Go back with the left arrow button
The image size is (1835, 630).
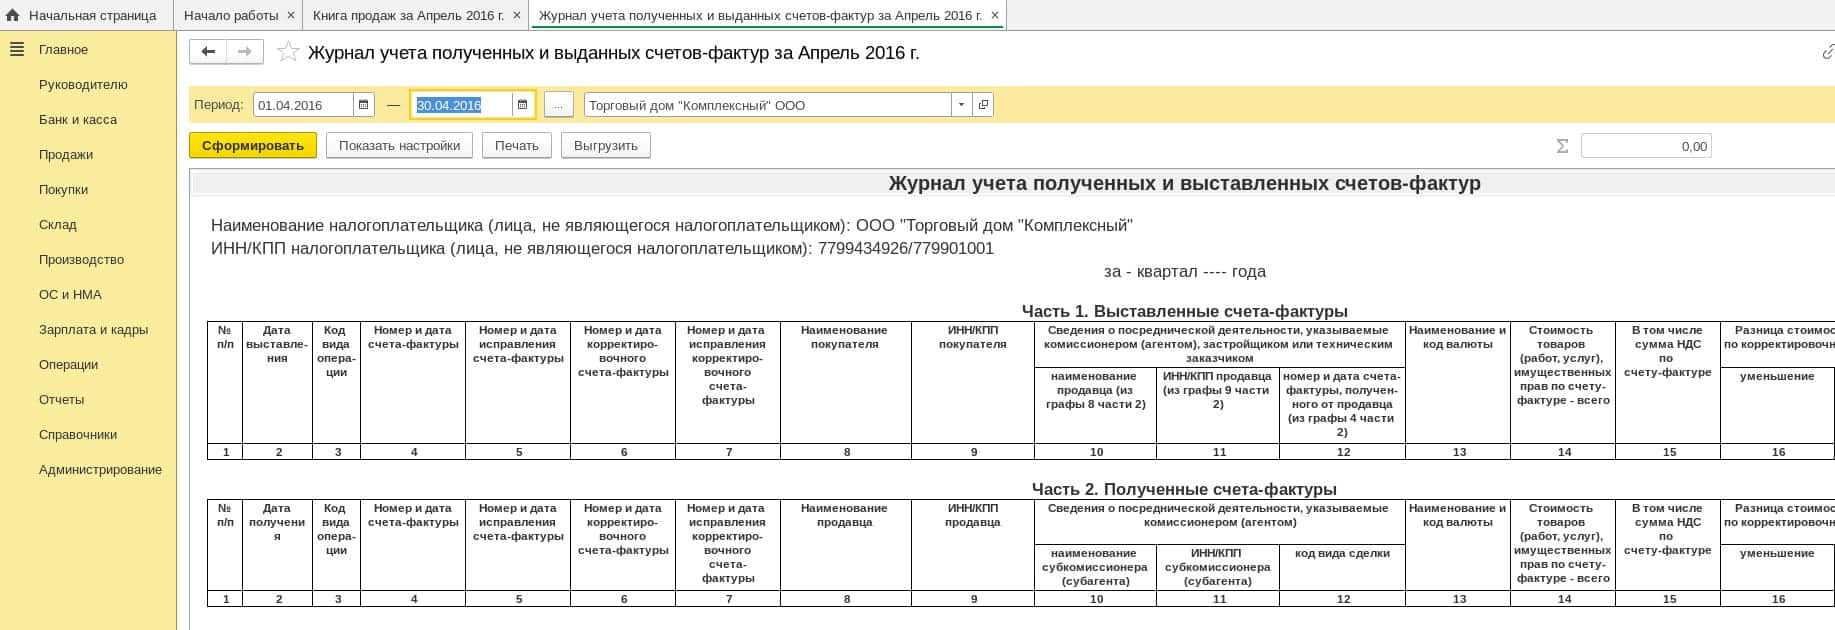click(x=208, y=52)
